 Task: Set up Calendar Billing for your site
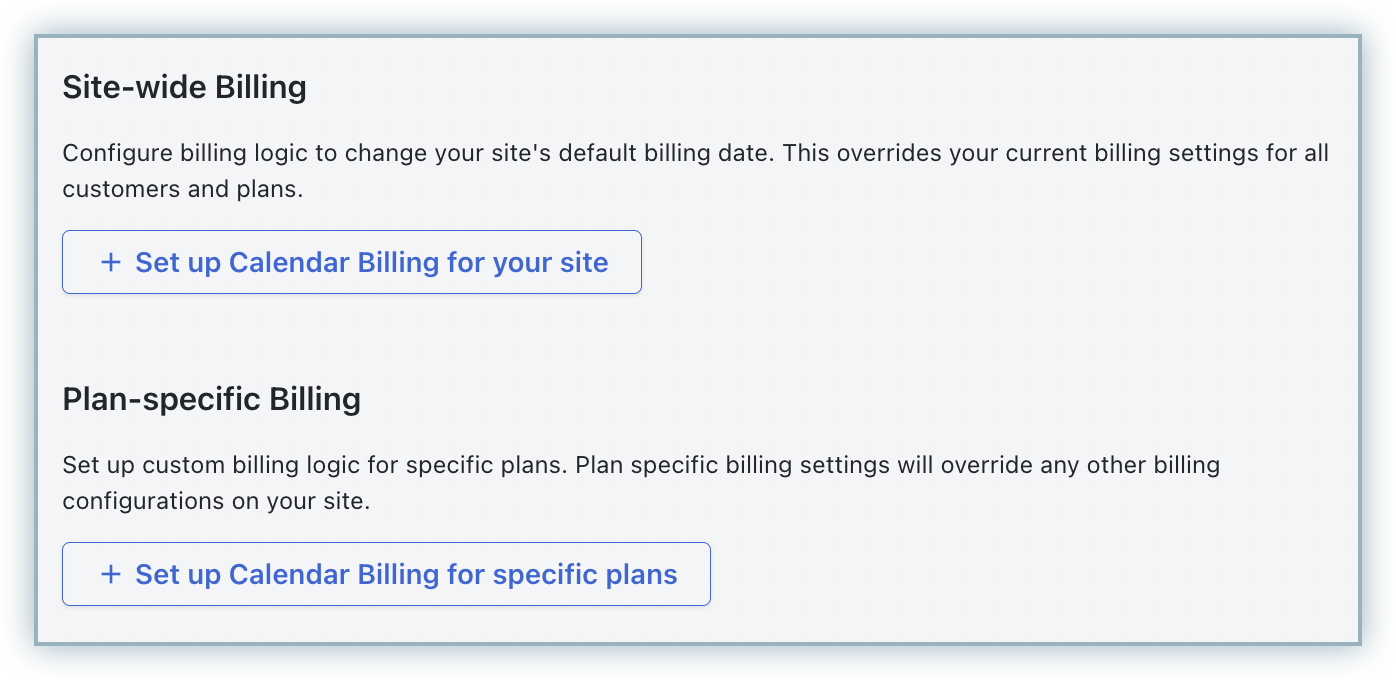click(351, 262)
